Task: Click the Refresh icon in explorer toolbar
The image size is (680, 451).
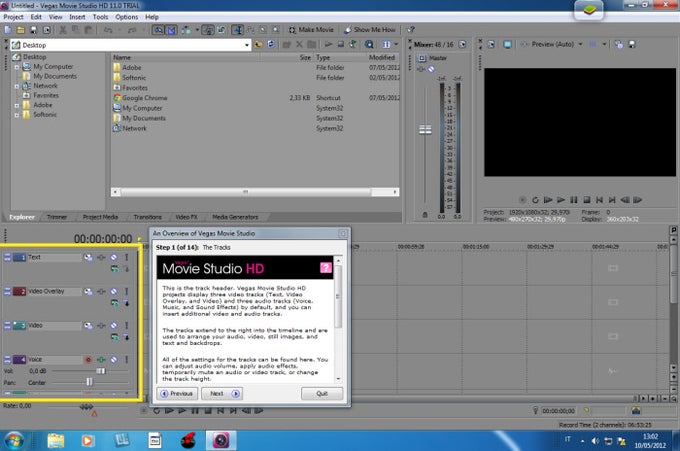Action: 271,45
